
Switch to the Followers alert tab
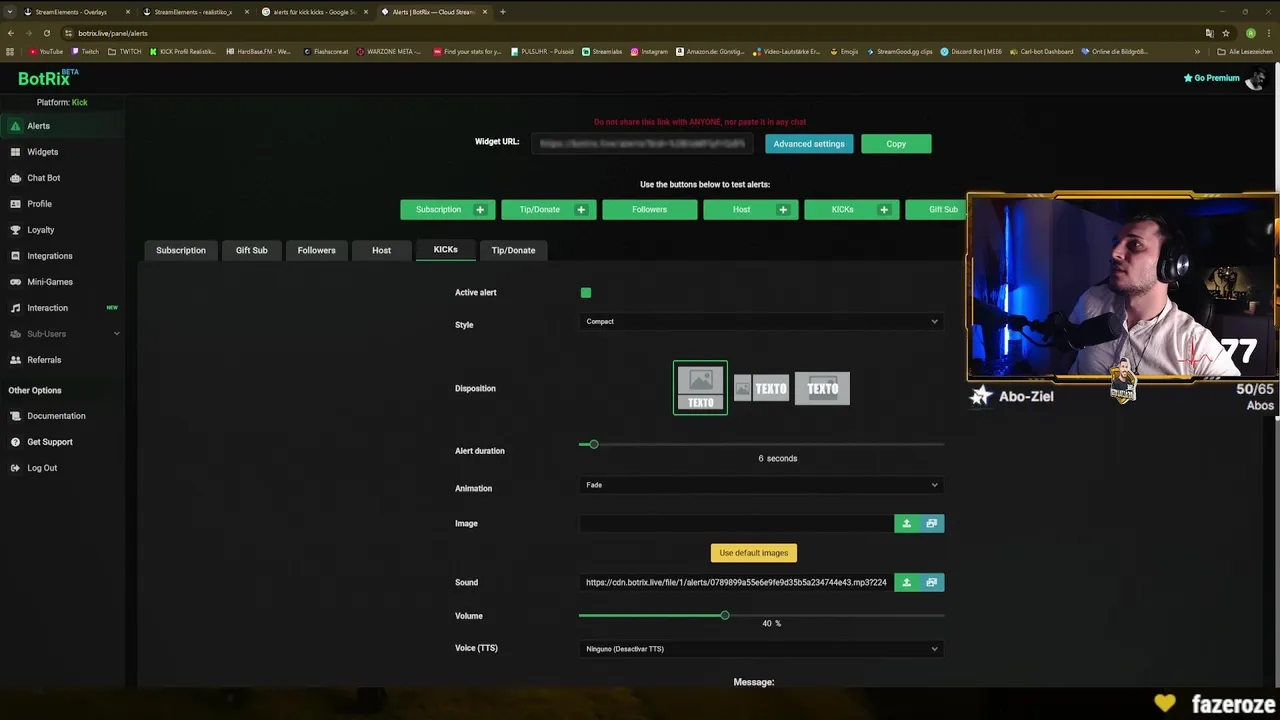coord(316,250)
